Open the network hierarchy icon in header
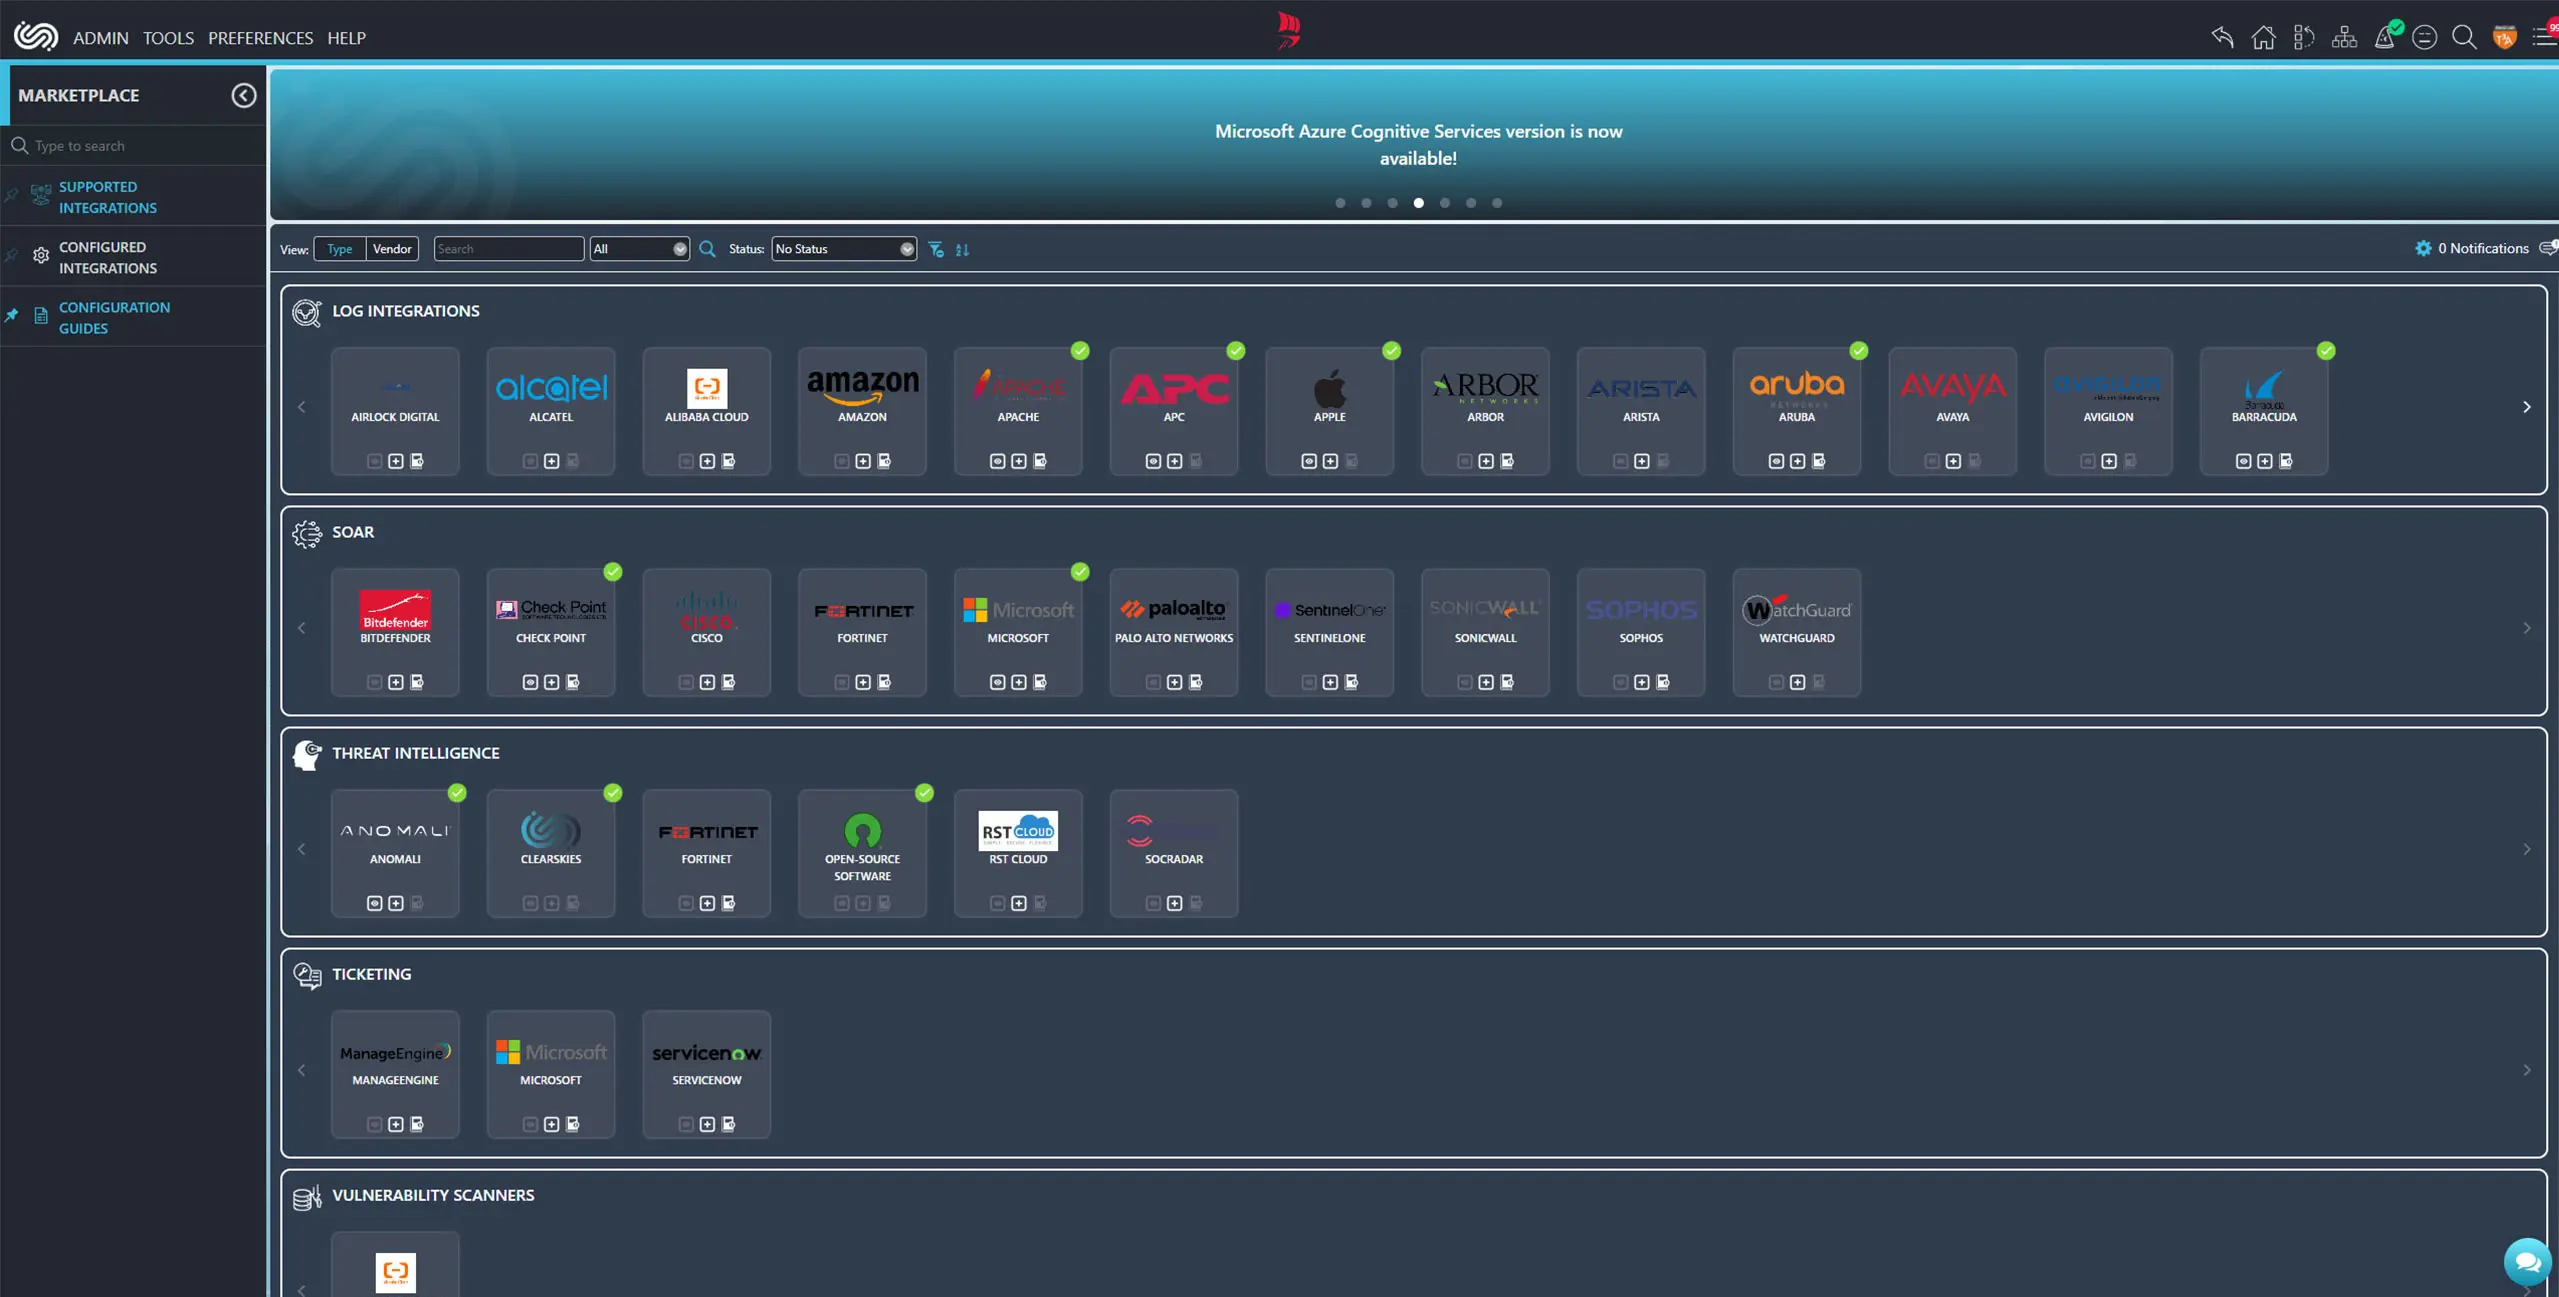Screen dimensions: 2559x1297 point(2344,37)
